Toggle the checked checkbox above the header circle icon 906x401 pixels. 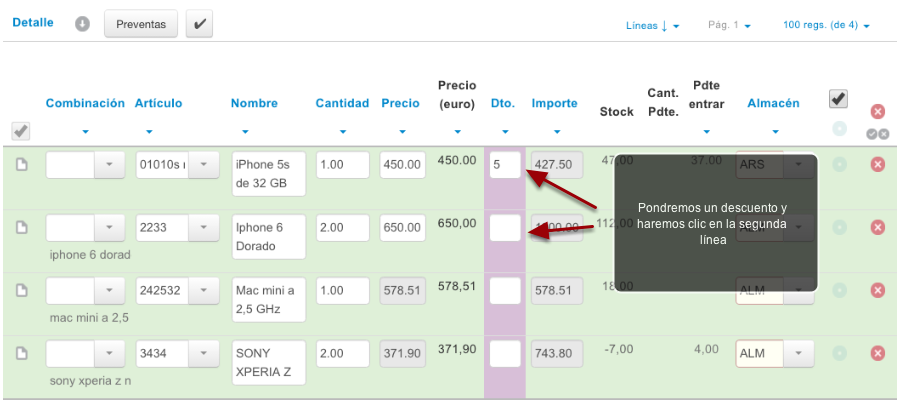pos(838,99)
